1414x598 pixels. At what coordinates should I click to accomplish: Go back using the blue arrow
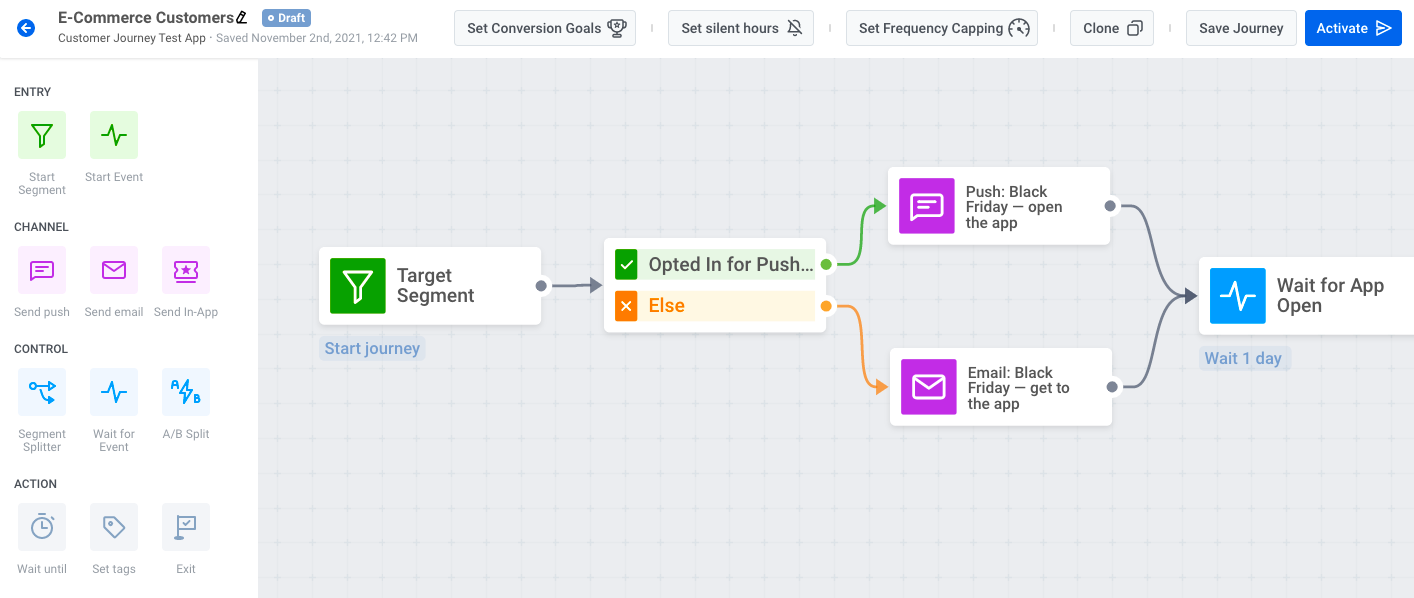[x=26, y=28]
